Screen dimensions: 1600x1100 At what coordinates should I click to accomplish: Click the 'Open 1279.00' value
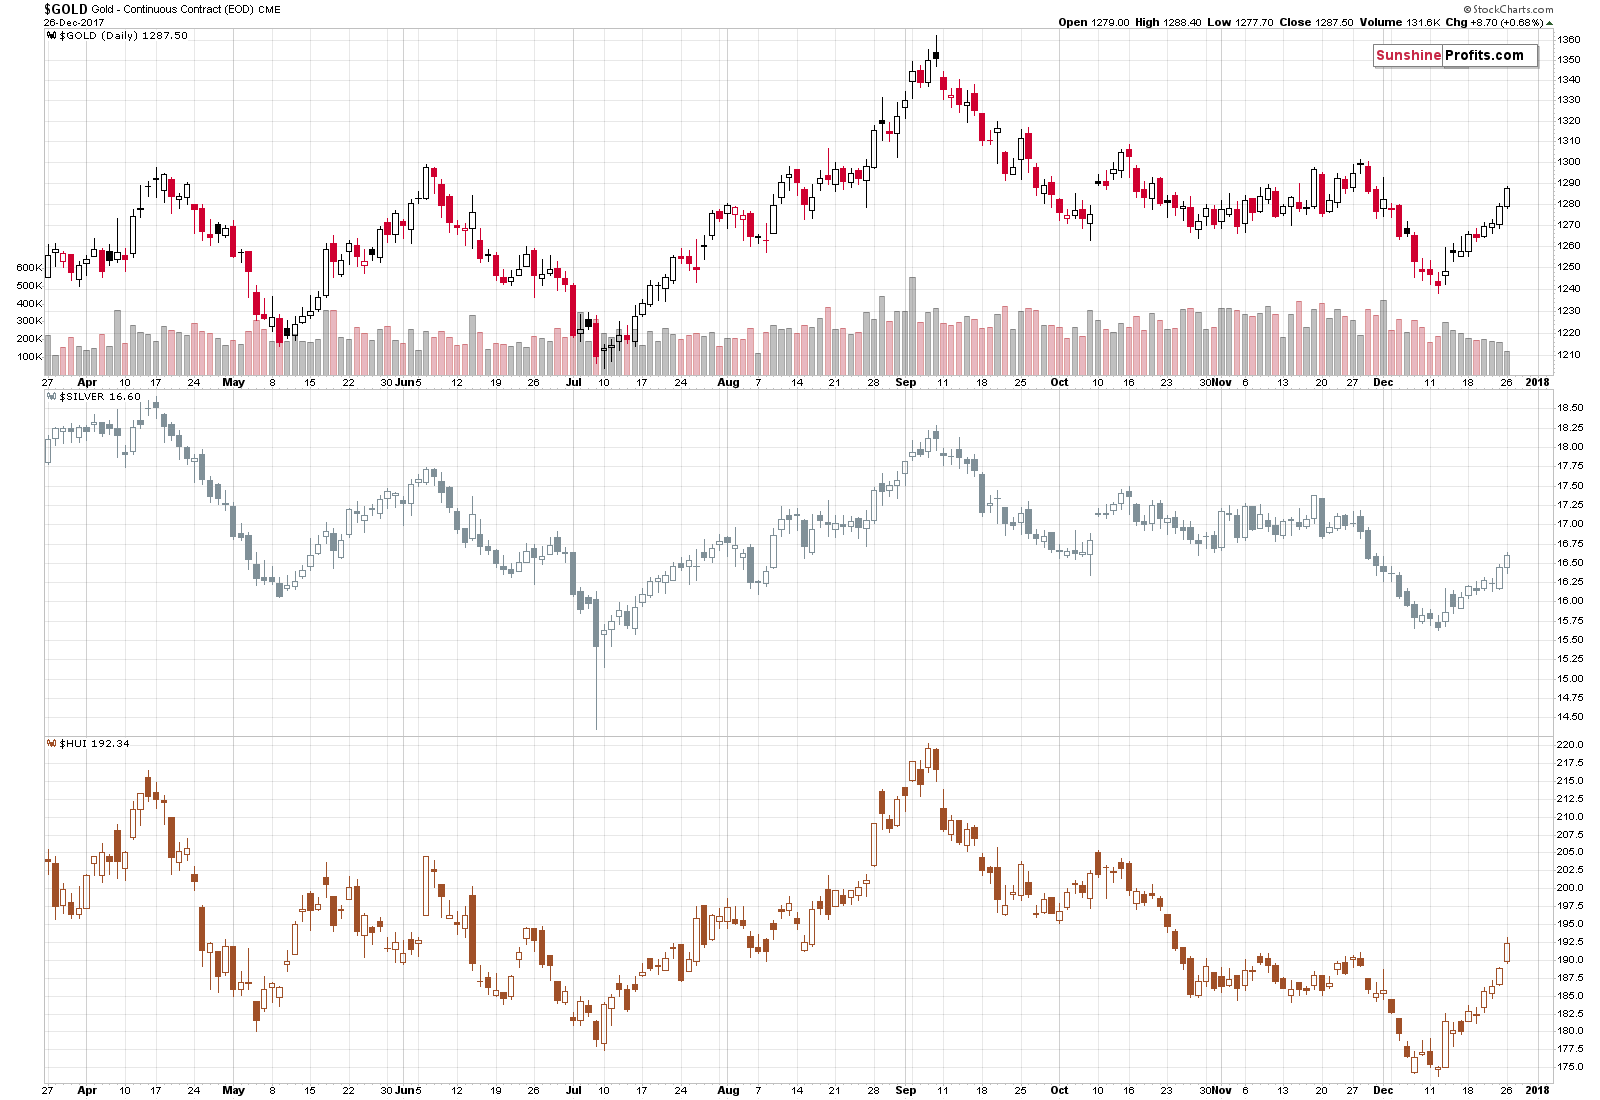point(1094,22)
